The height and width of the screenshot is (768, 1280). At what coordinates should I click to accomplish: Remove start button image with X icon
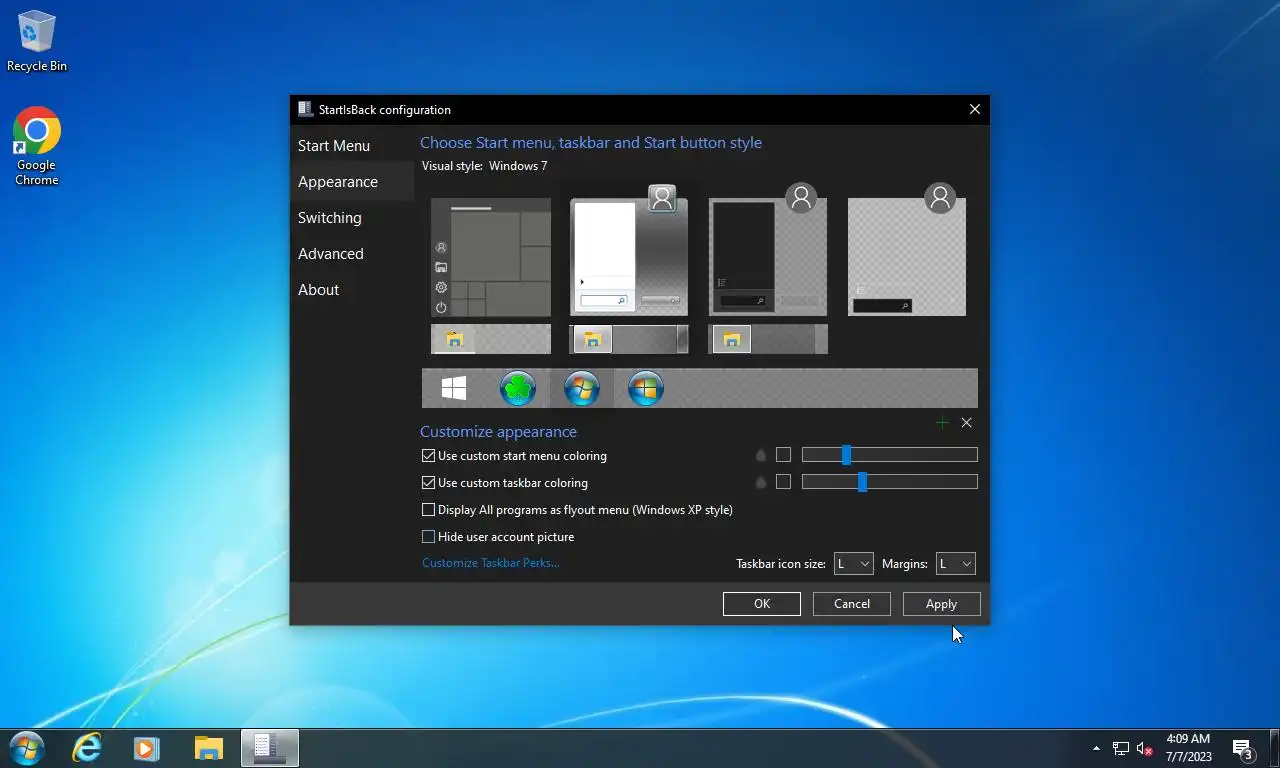966,423
